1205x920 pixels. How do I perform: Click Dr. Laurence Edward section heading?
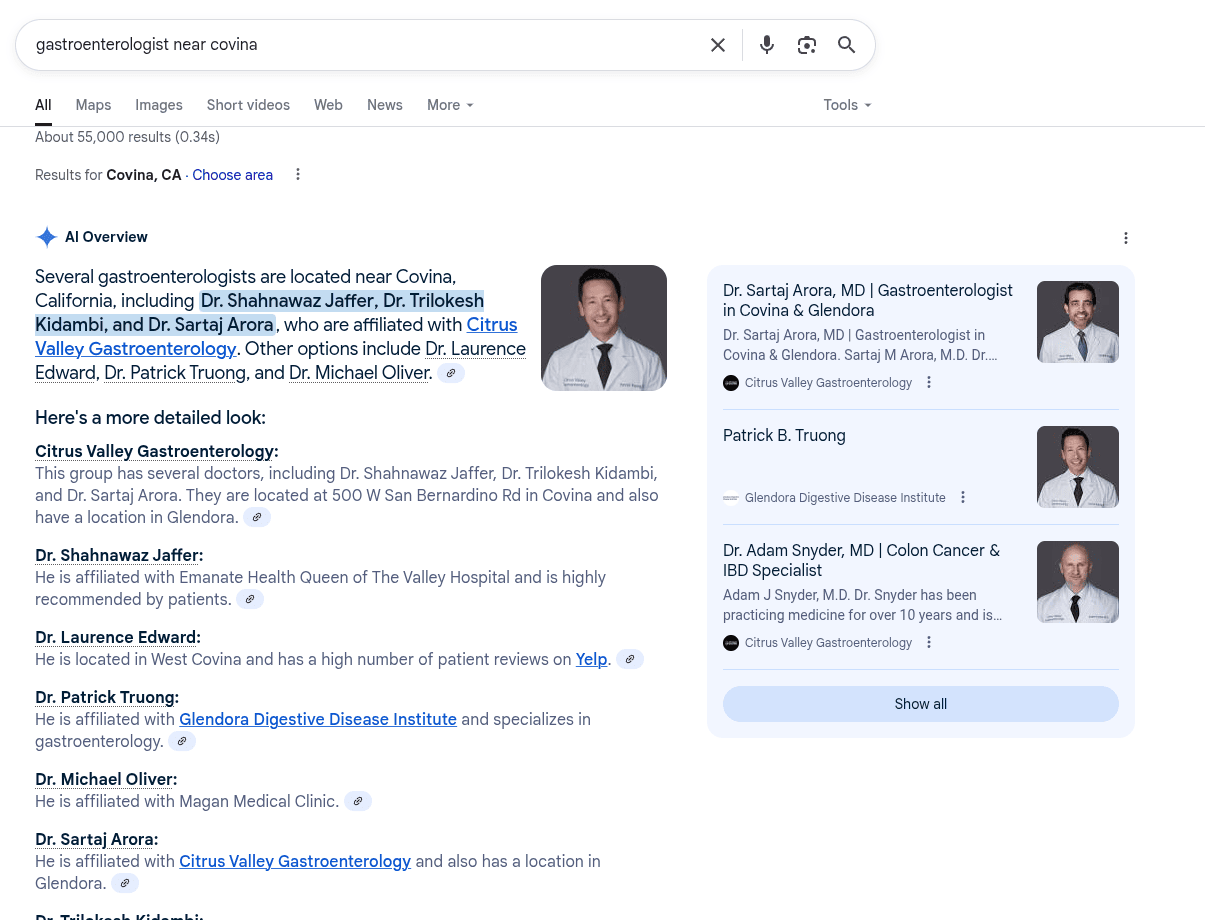118,638
